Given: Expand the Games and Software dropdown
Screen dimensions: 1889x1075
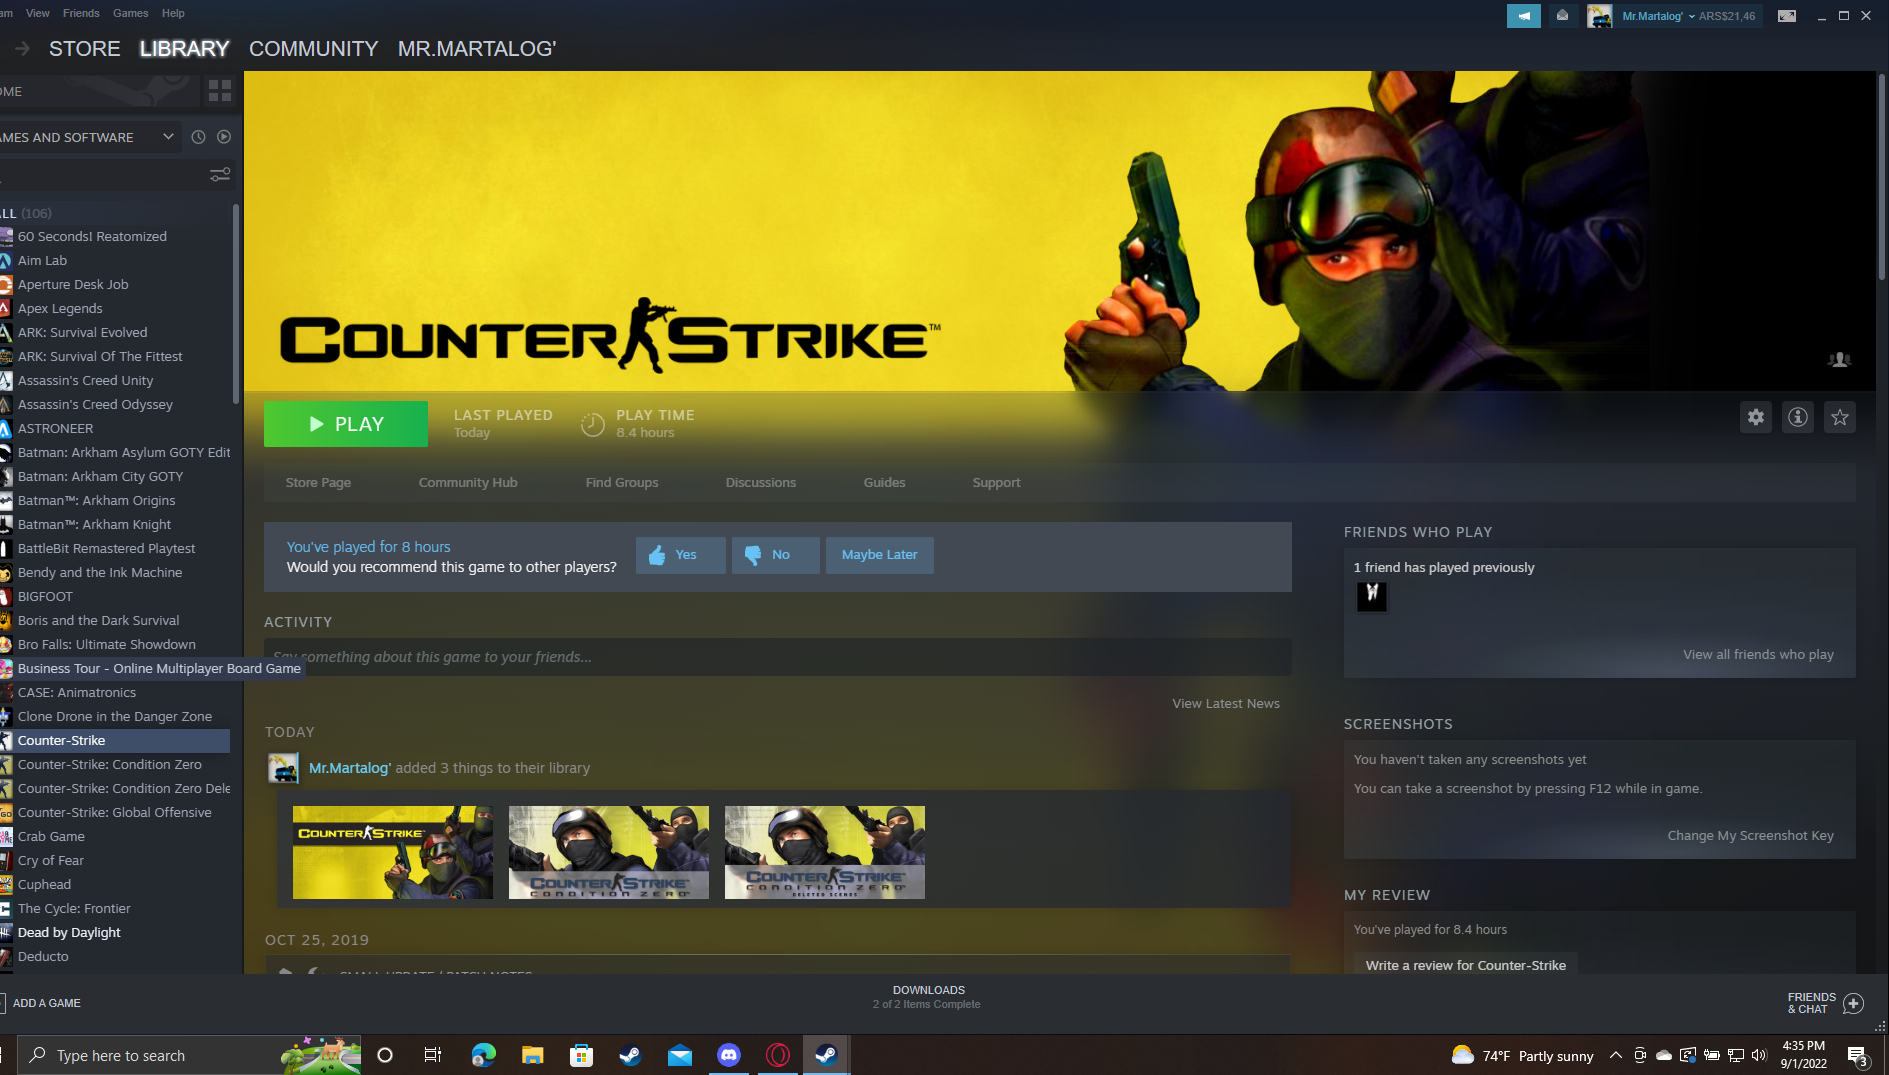Looking at the screenshot, I should (168, 137).
